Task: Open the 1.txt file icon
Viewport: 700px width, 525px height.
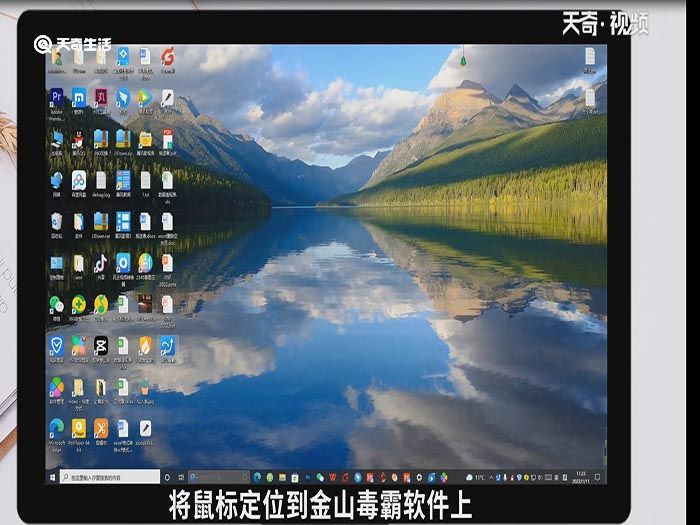Action: click(145, 180)
